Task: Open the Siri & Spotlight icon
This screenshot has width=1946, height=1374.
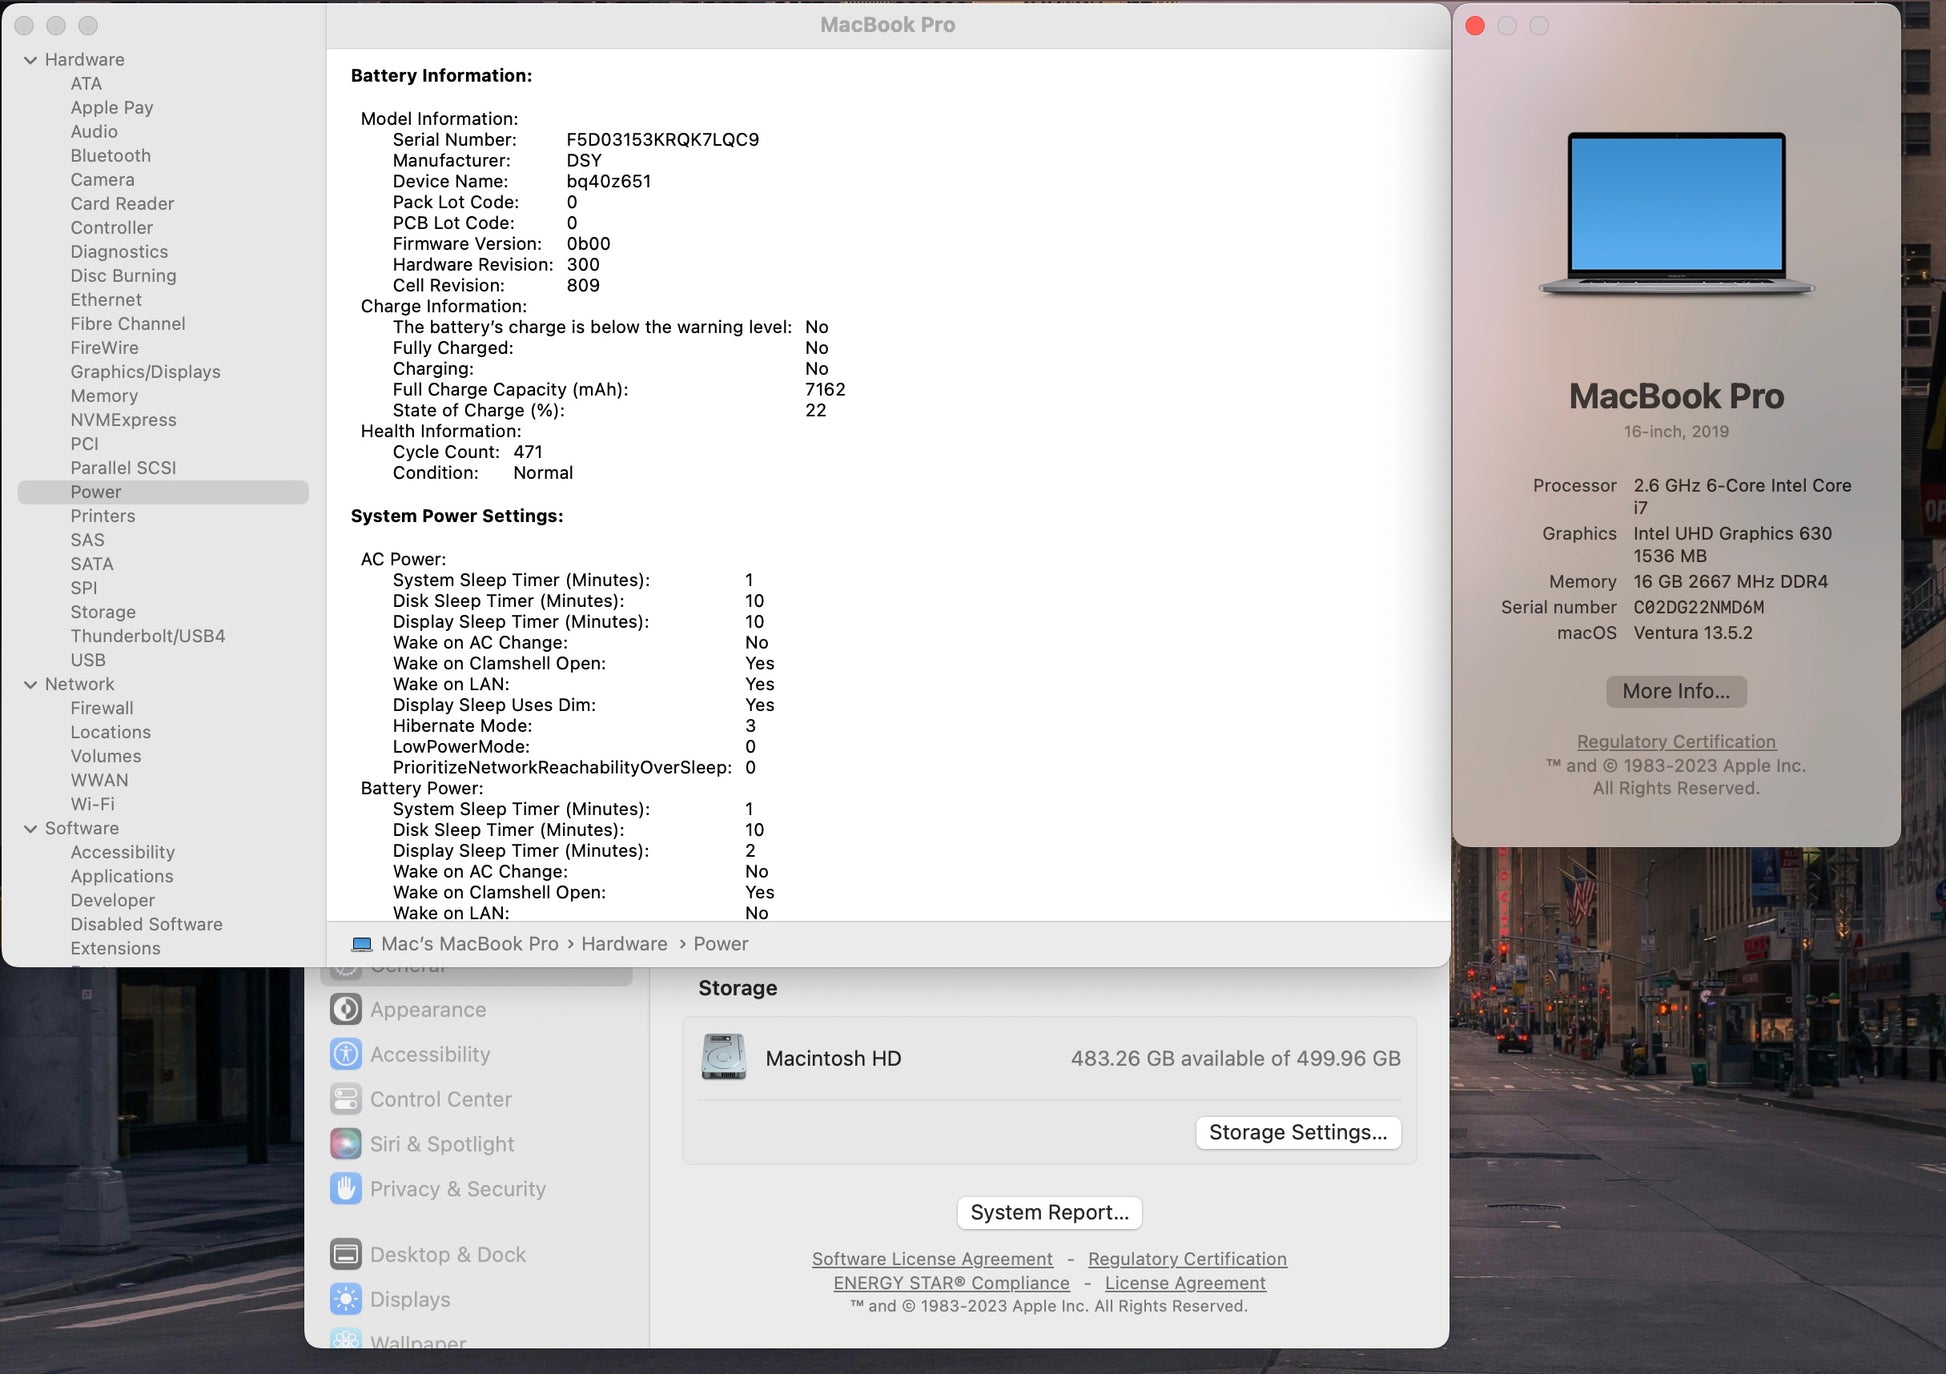Action: click(346, 1143)
